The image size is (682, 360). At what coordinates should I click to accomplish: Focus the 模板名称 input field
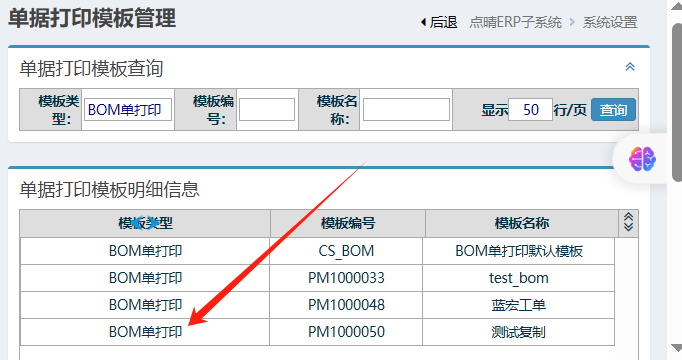406,110
